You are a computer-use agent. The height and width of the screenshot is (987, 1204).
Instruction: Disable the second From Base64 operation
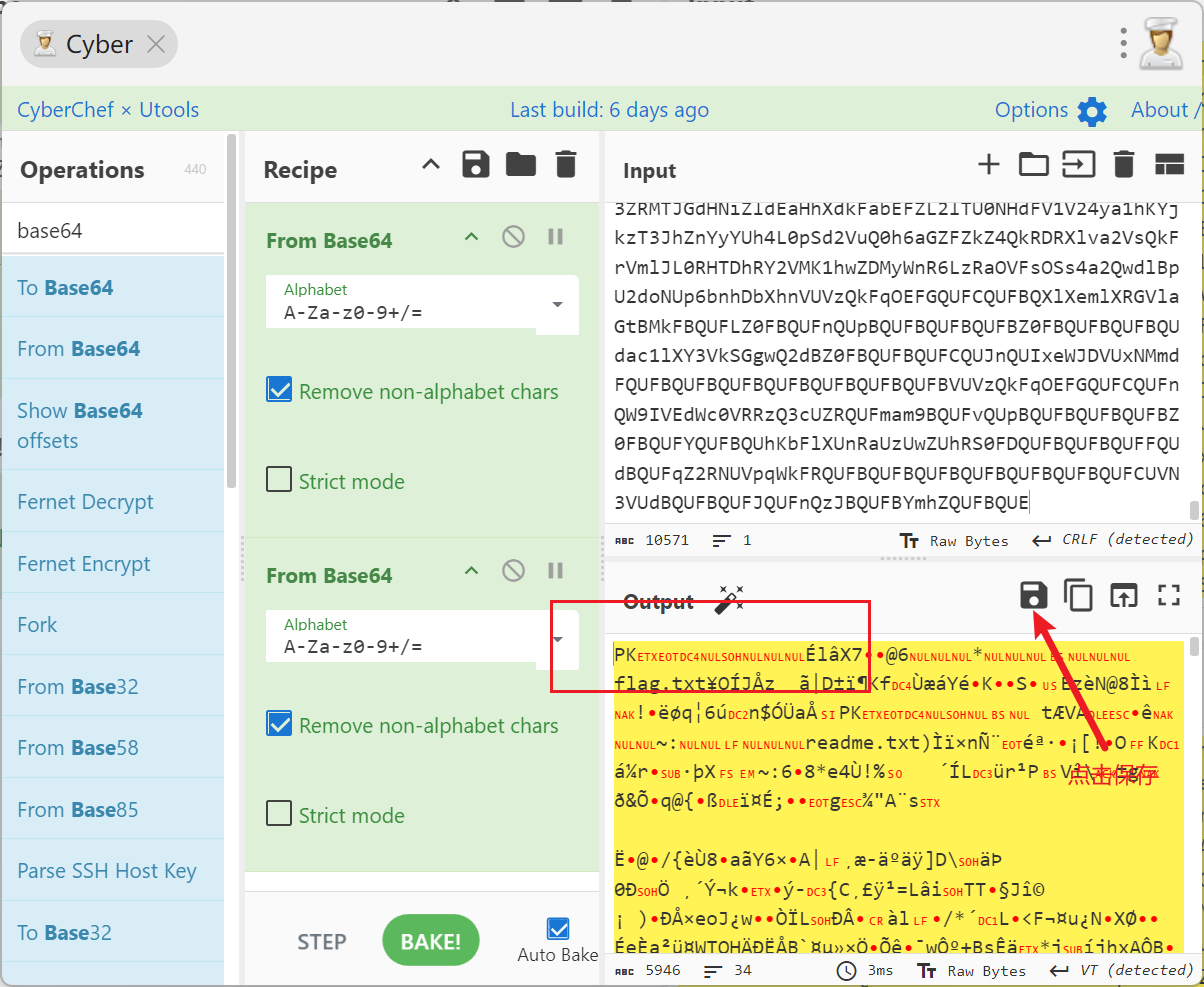pos(513,571)
